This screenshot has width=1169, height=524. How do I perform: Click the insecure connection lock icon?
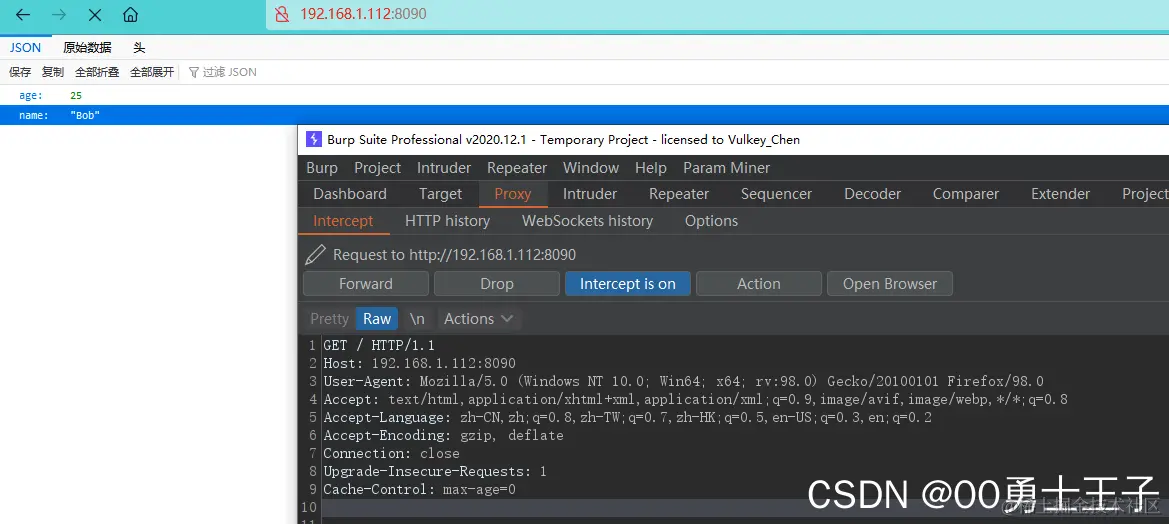282,14
